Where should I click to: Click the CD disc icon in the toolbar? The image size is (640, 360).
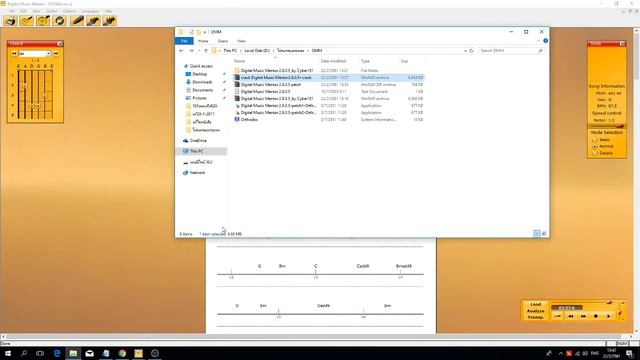[x=60, y=20]
